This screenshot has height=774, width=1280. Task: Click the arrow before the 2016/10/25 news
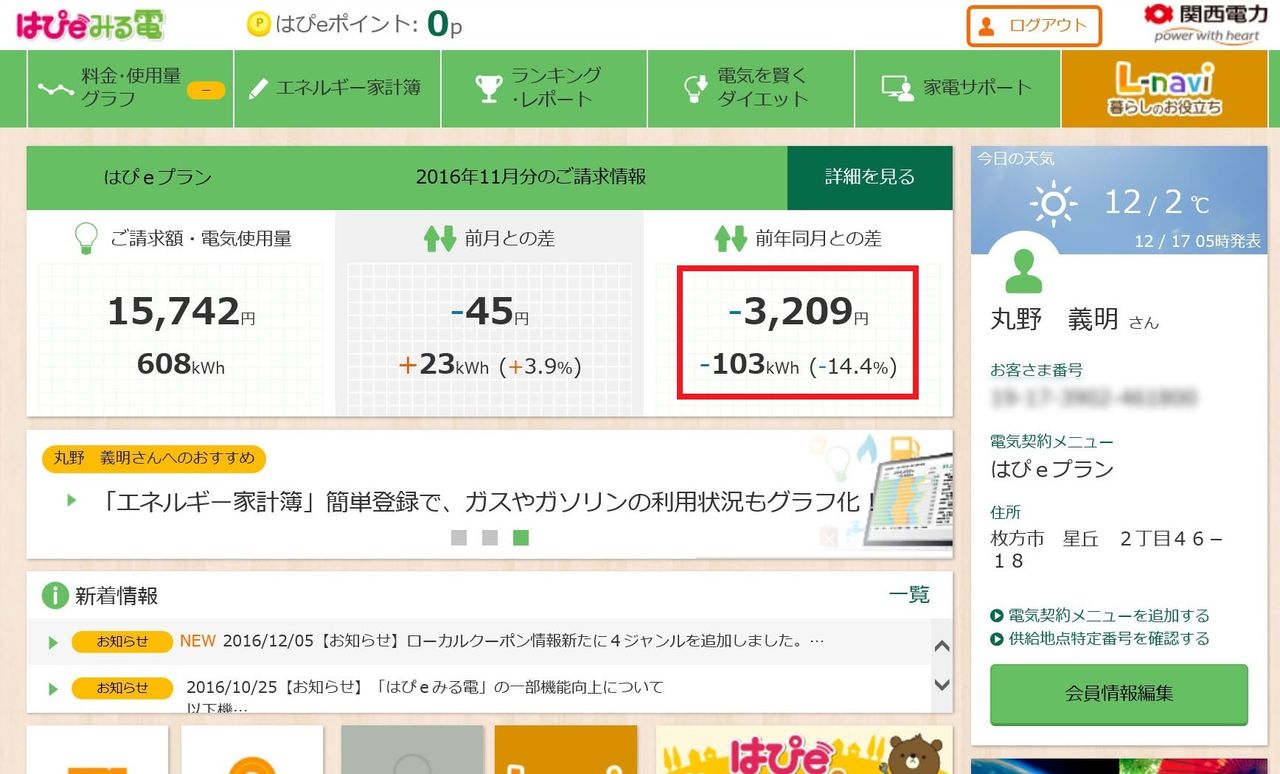54,688
